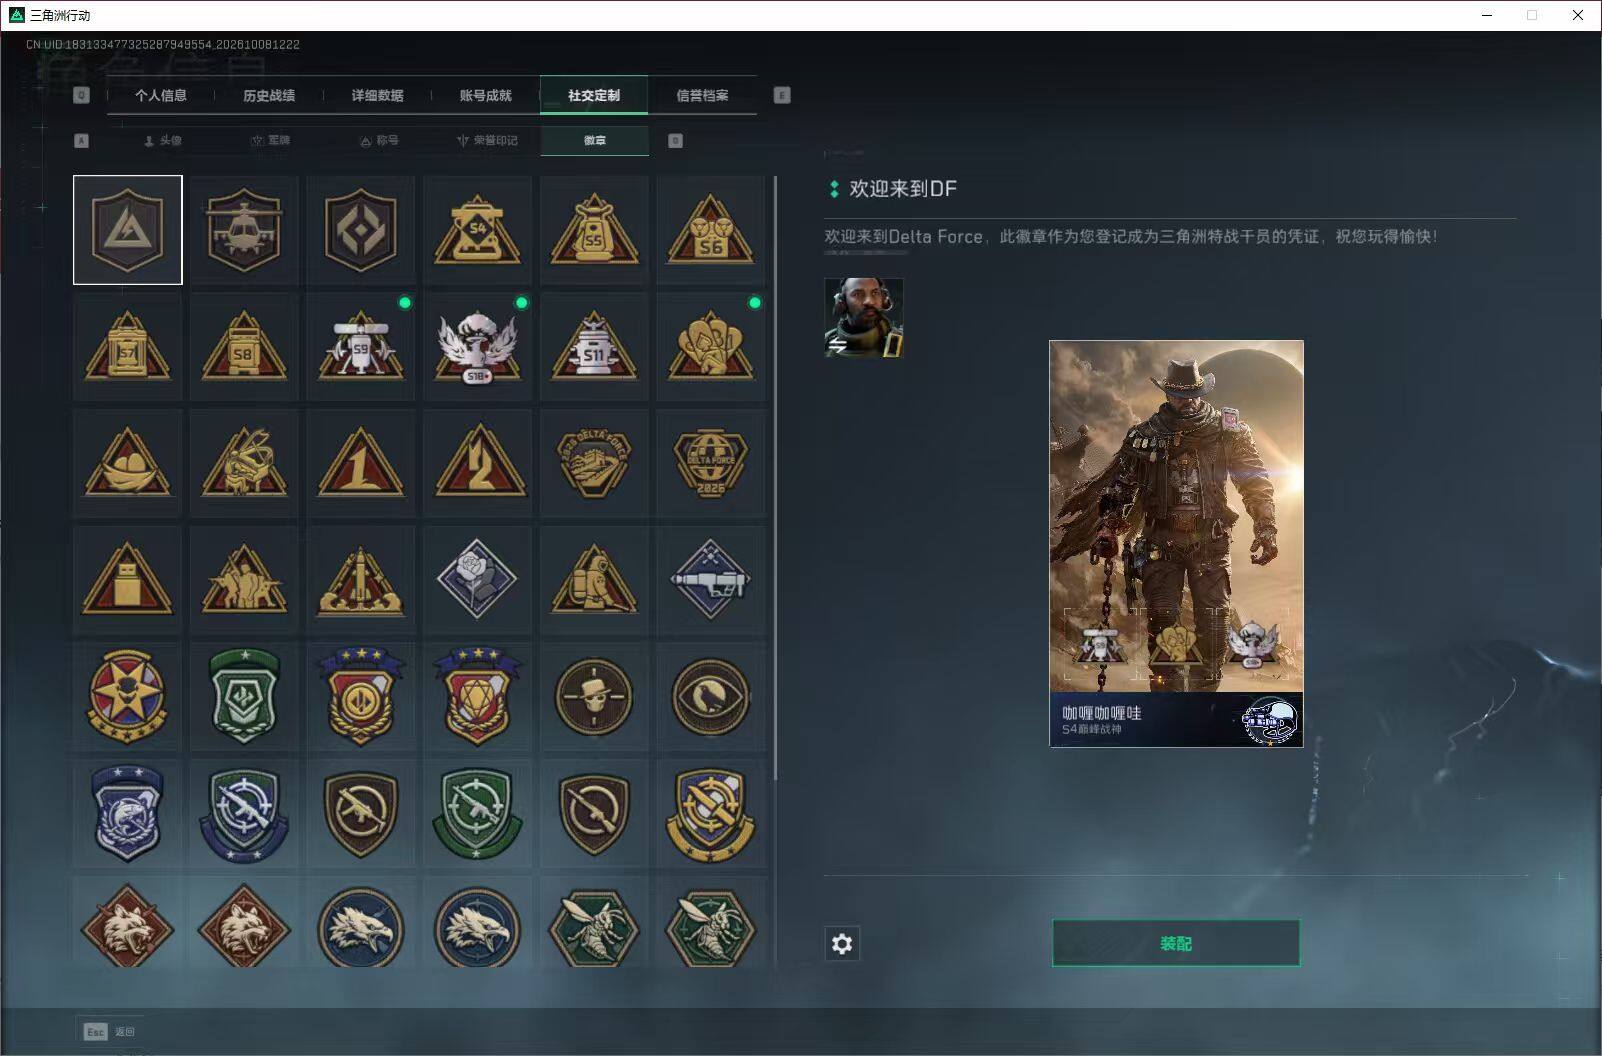This screenshot has width=1602, height=1056.
Task: Click the 装配 equip button
Action: point(1176,943)
